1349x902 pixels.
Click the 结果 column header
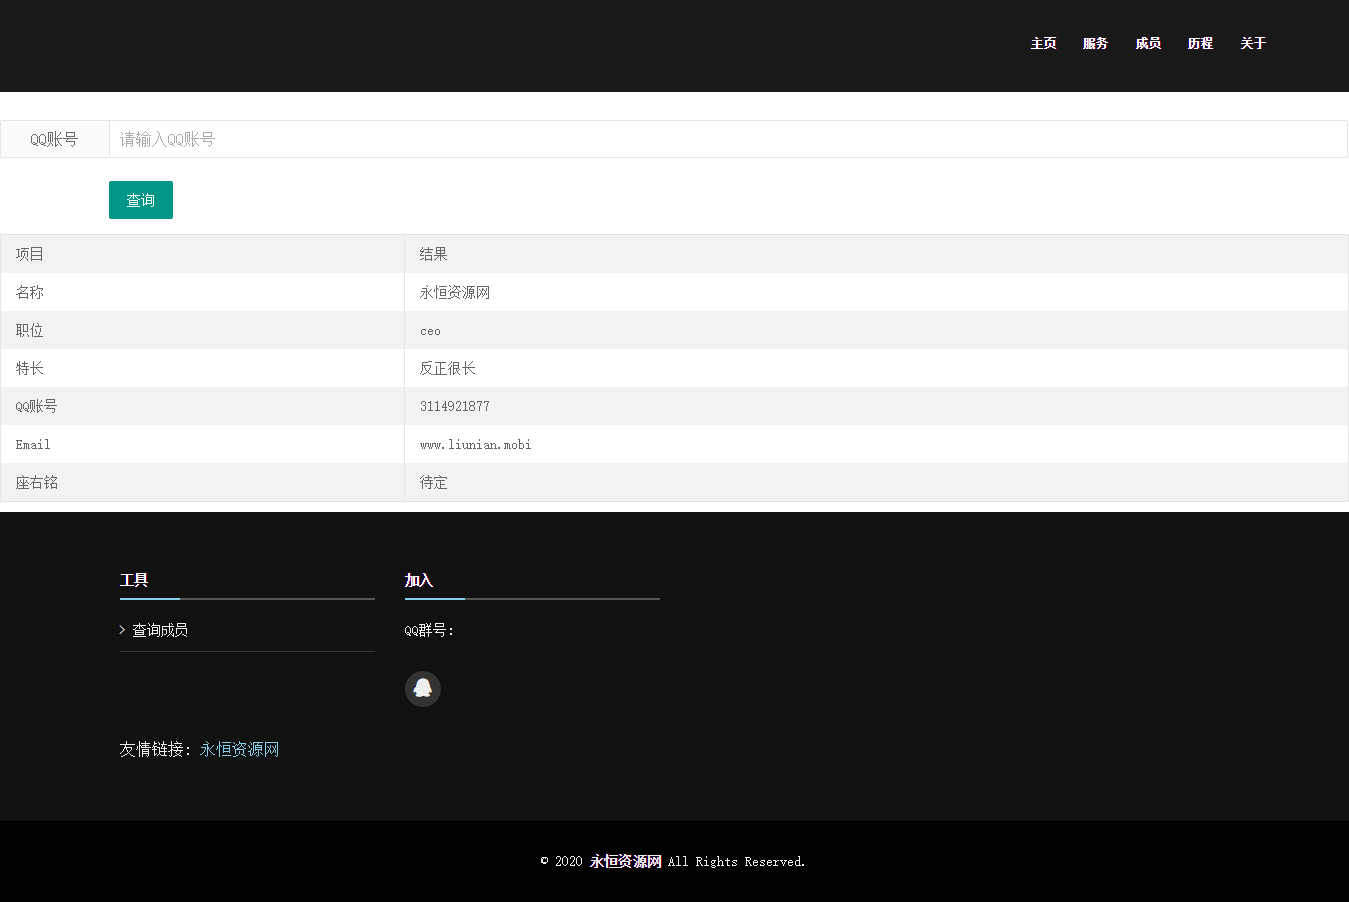[x=433, y=254]
